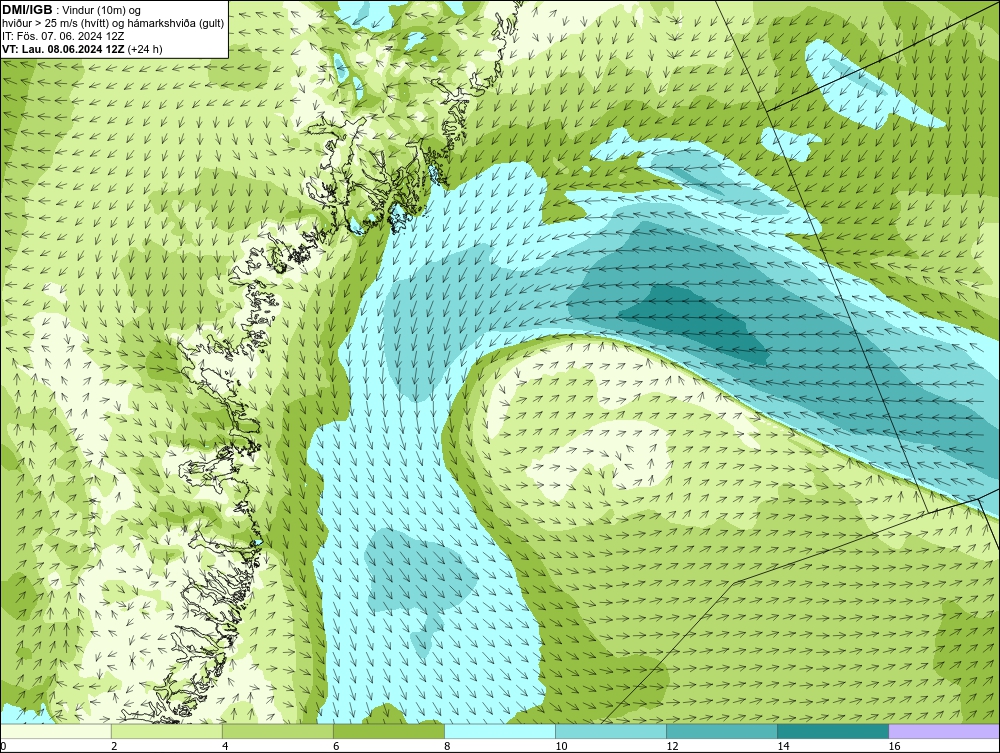Click the 'VT: Lau. 08.06.2024 12Z' line
The image size is (1000, 753).
coord(63,49)
